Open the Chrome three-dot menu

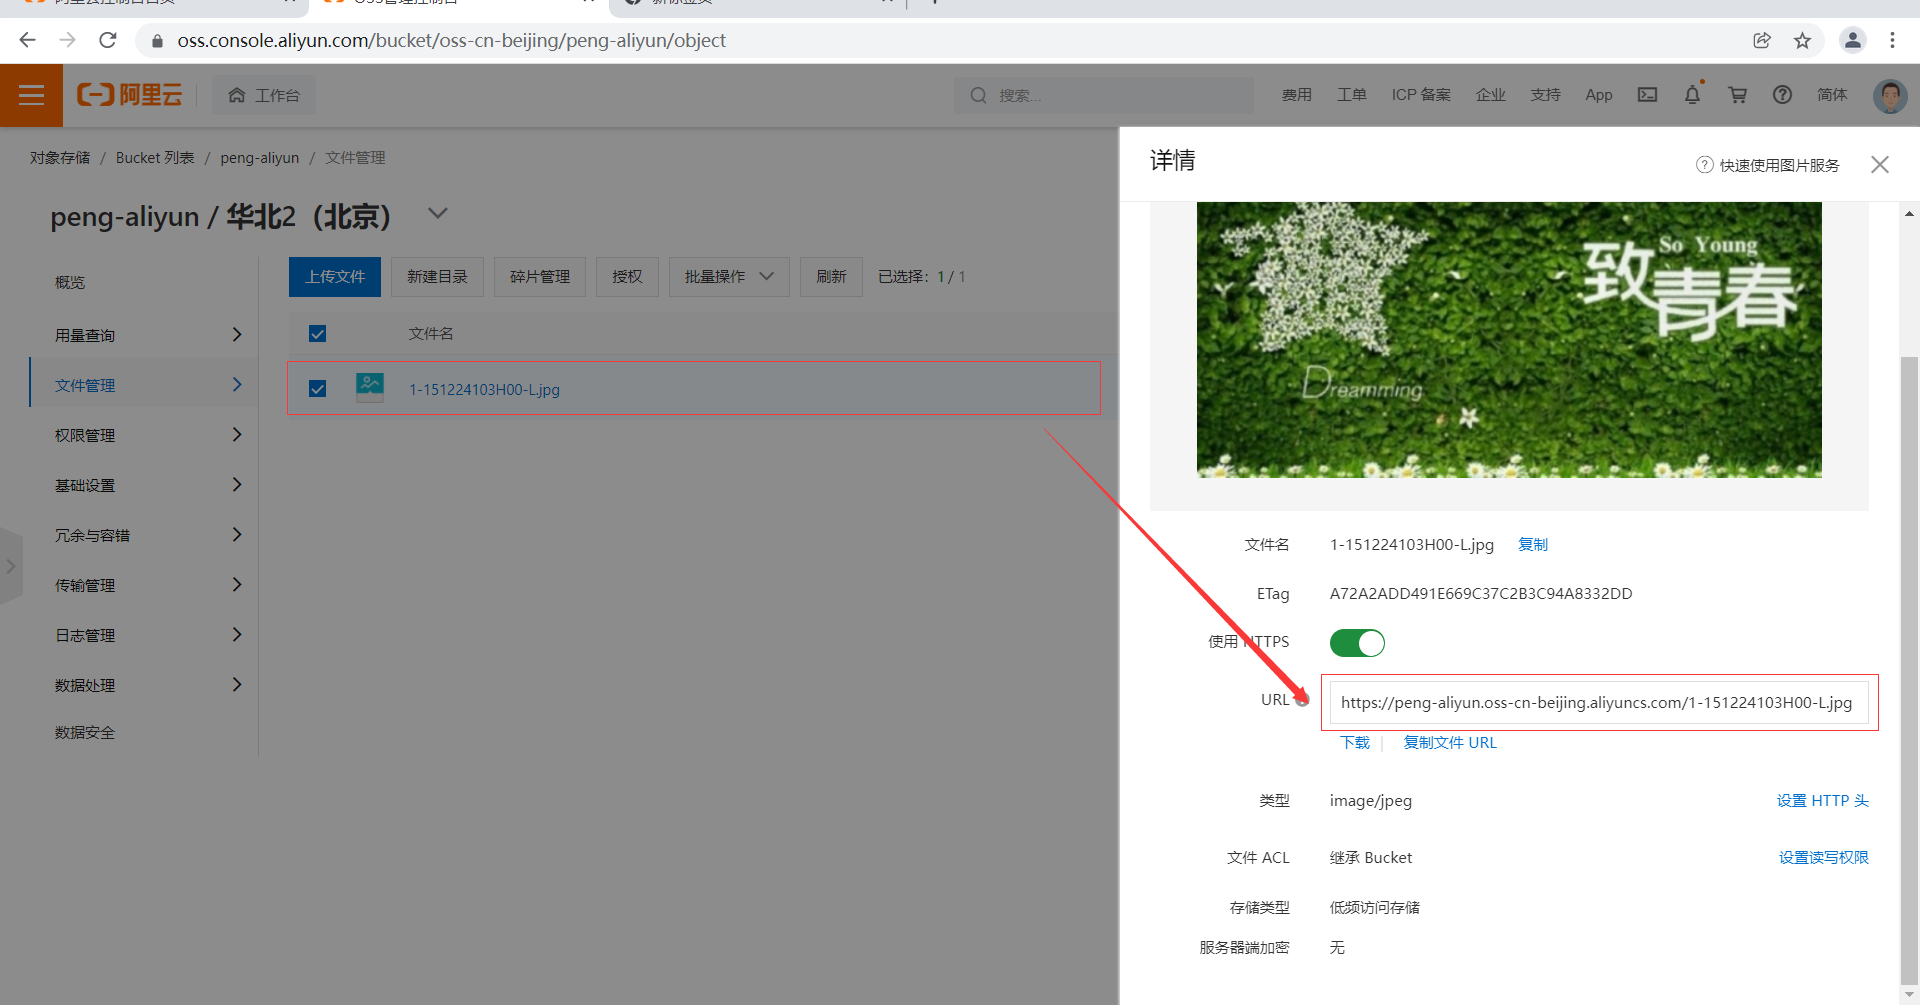click(1892, 40)
